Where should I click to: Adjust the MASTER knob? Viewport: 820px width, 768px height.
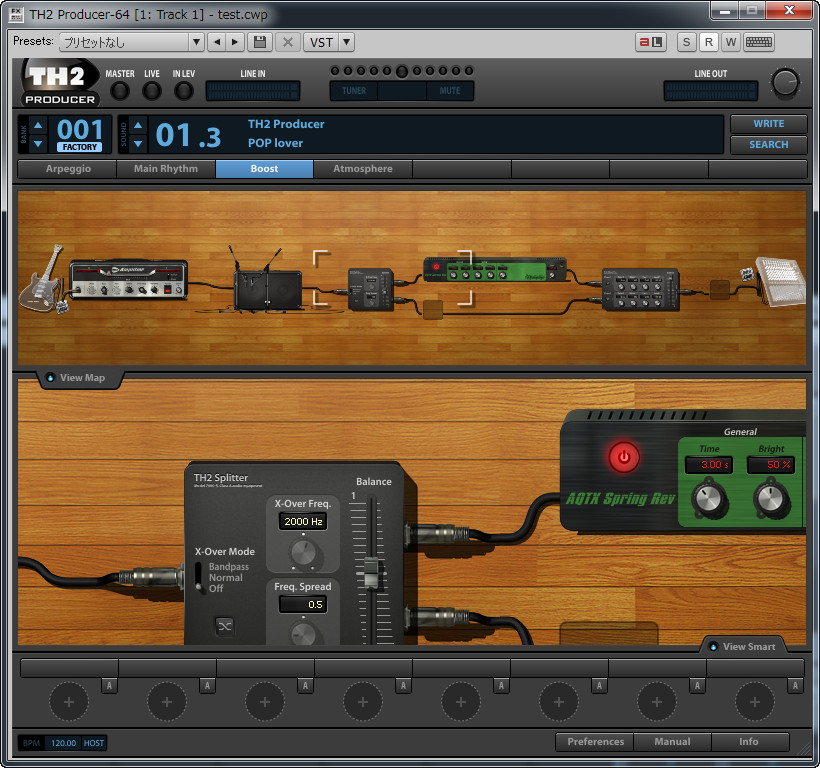point(120,91)
